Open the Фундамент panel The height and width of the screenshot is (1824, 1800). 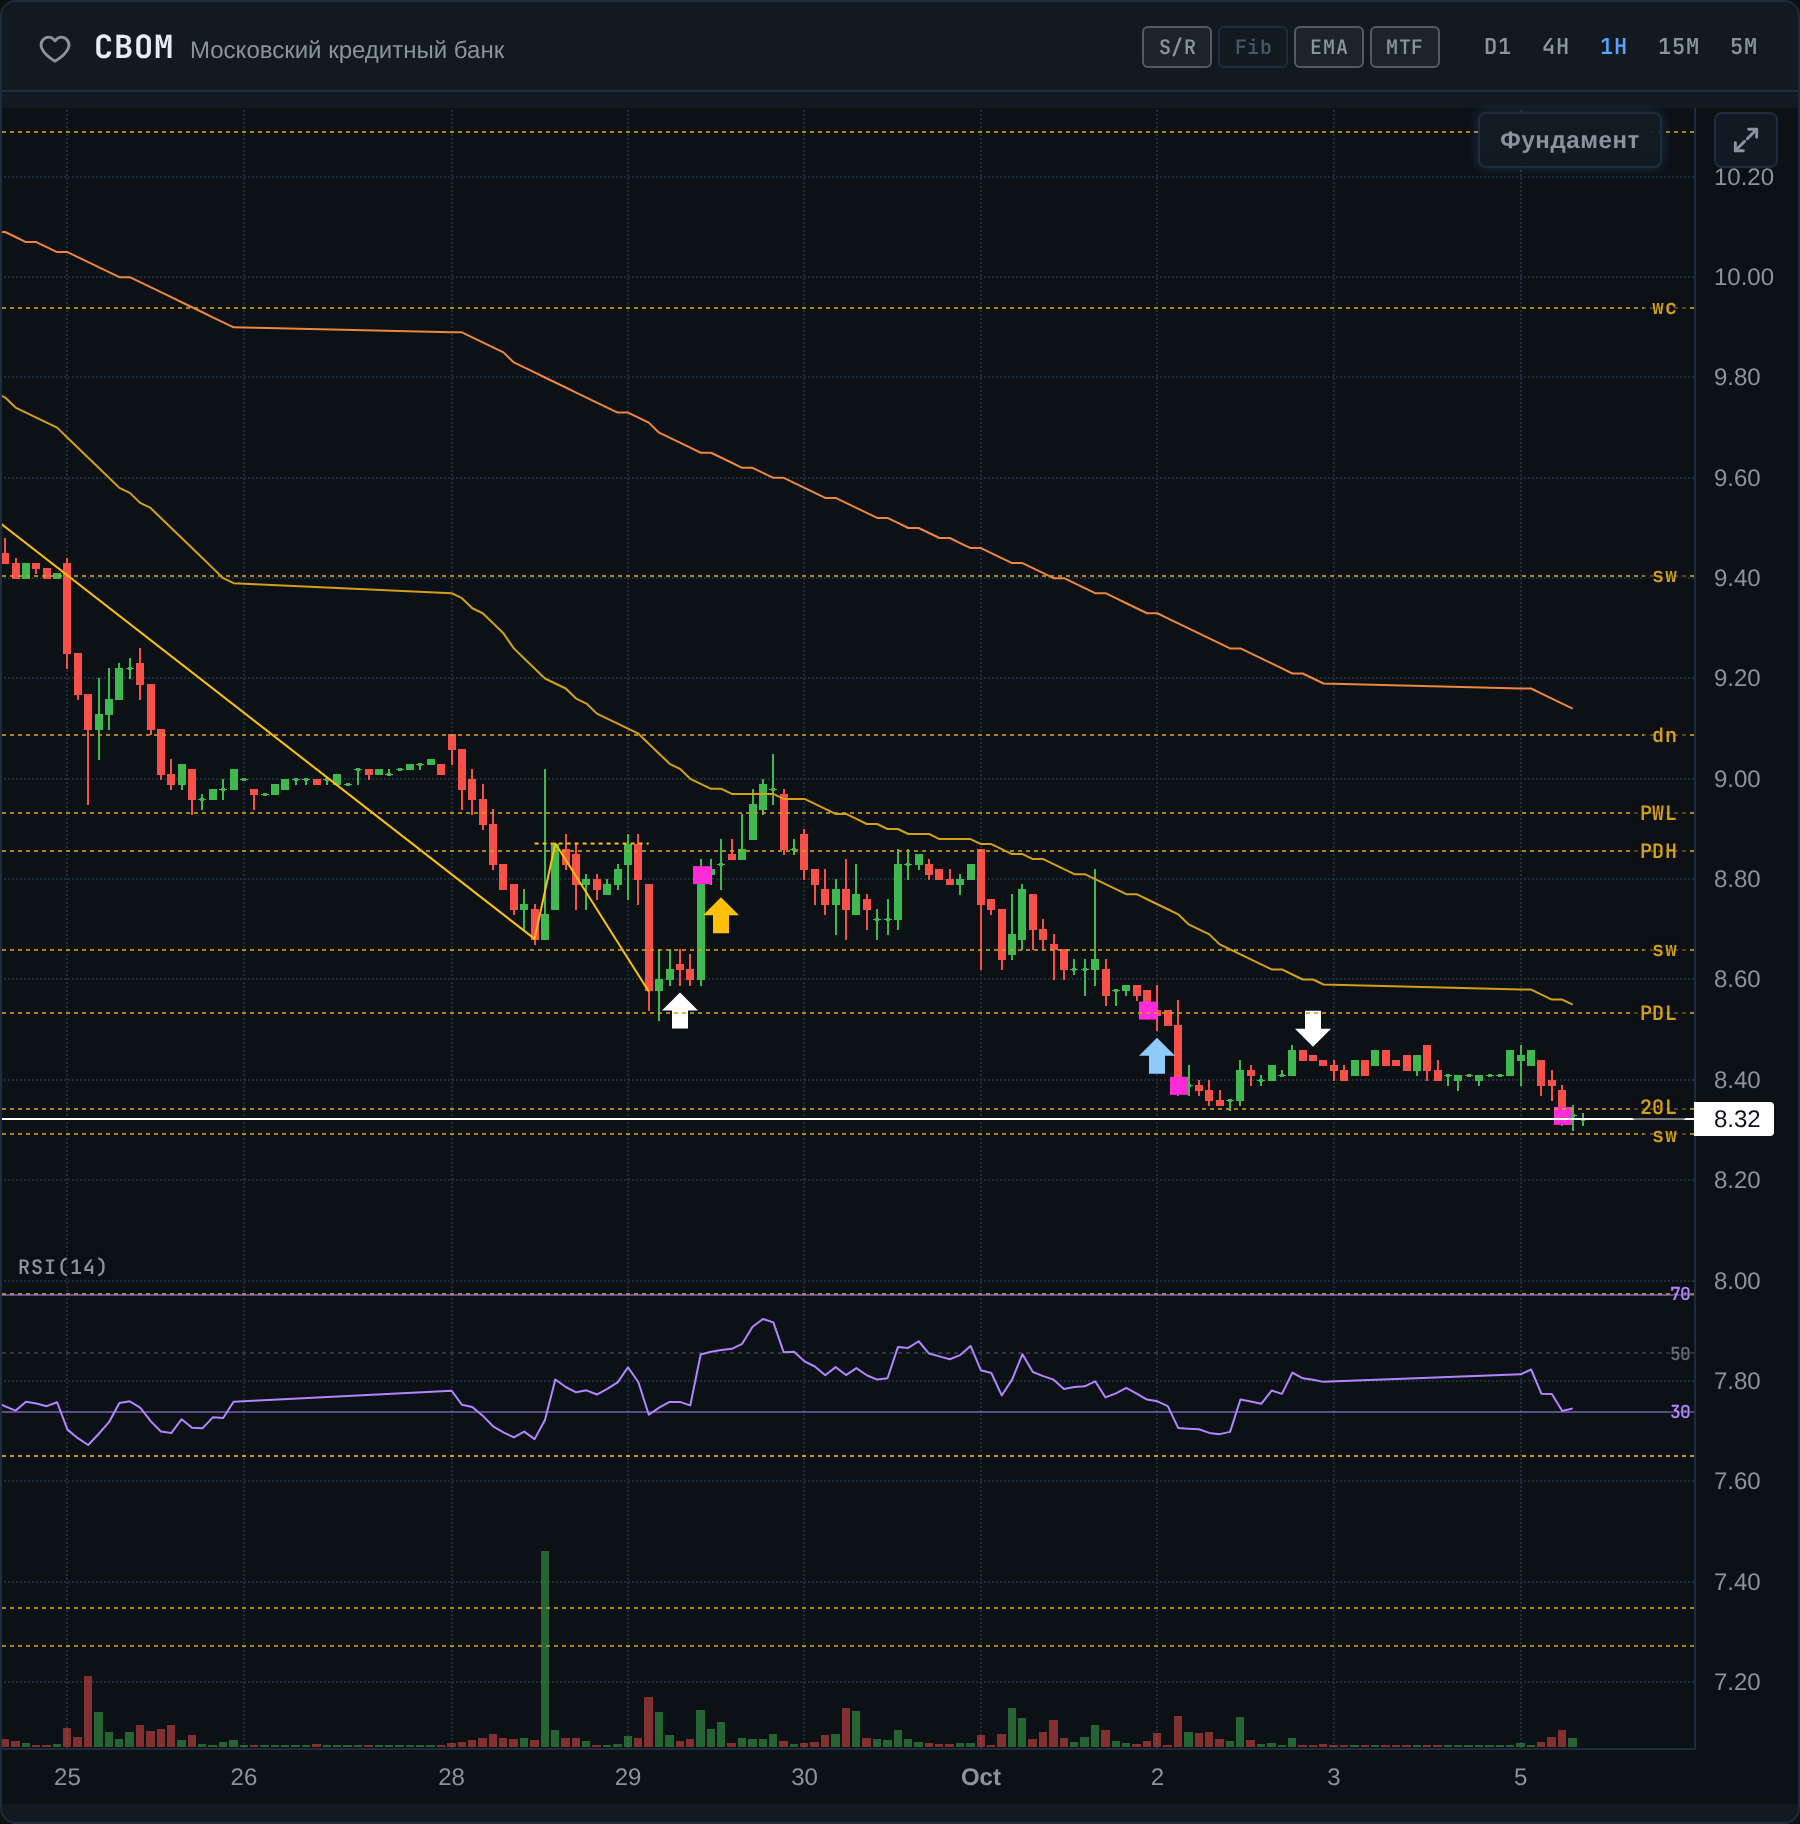(1569, 140)
